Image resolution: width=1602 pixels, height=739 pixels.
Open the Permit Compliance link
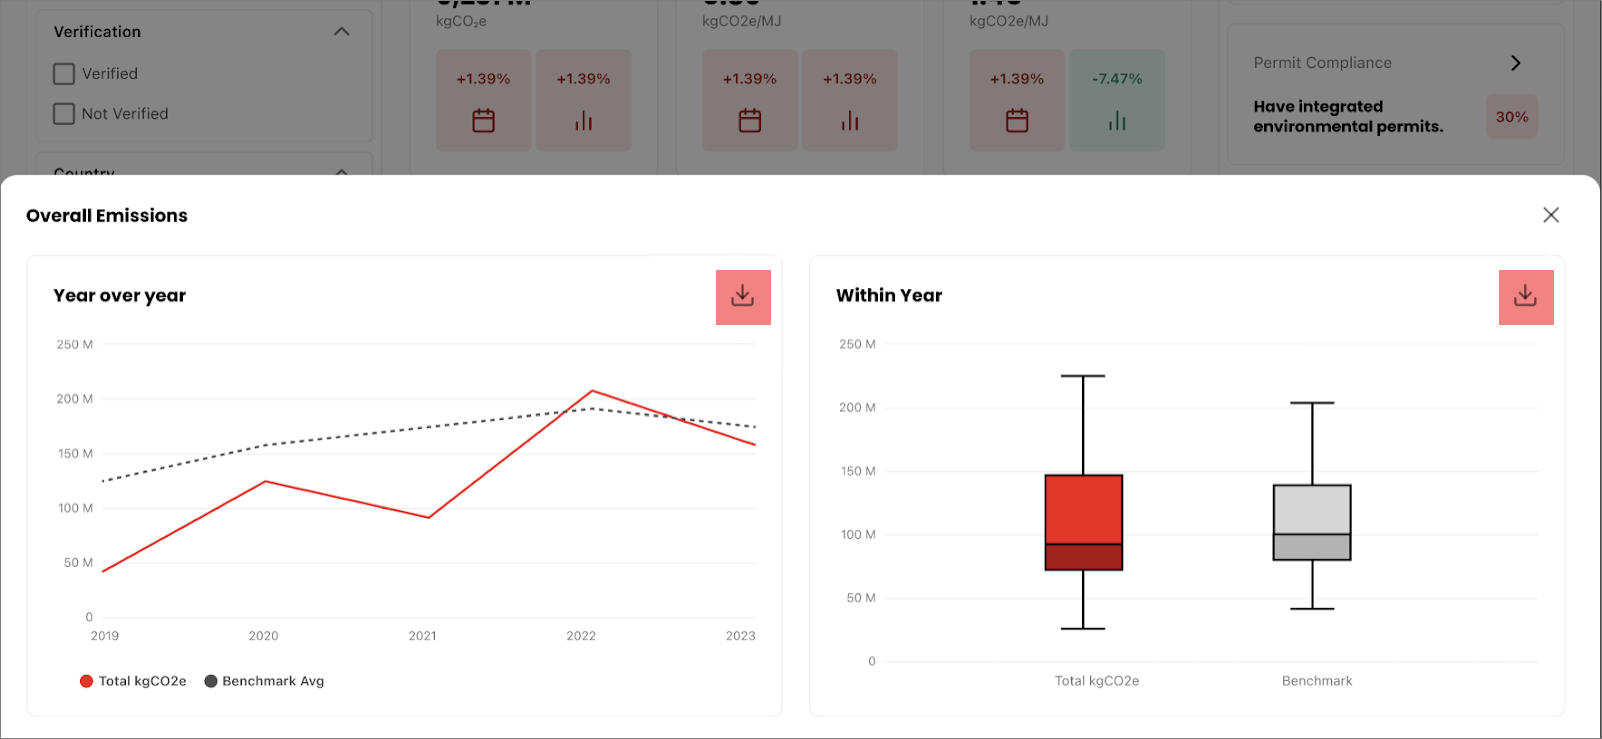coord(1322,62)
